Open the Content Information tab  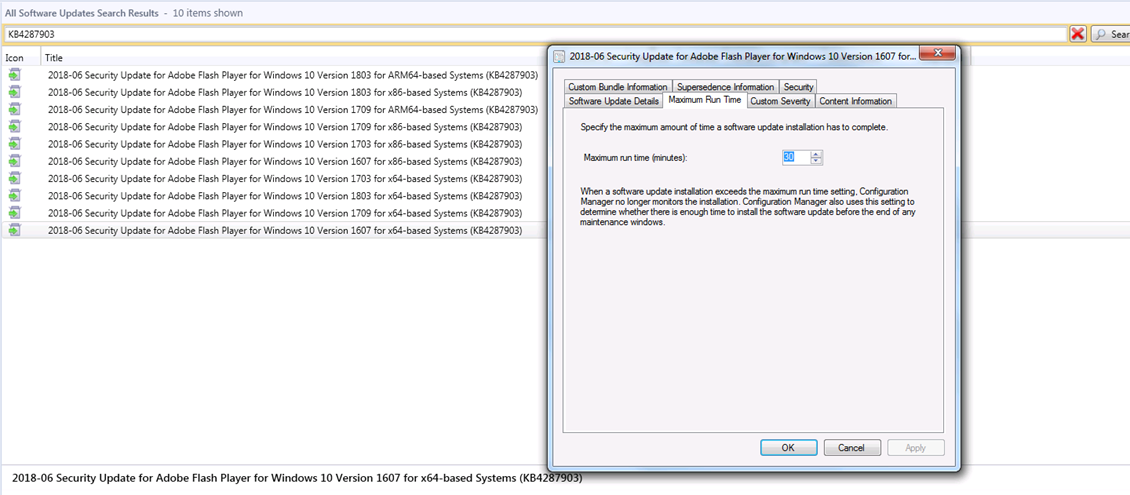pyautogui.click(x=855, y=101)
